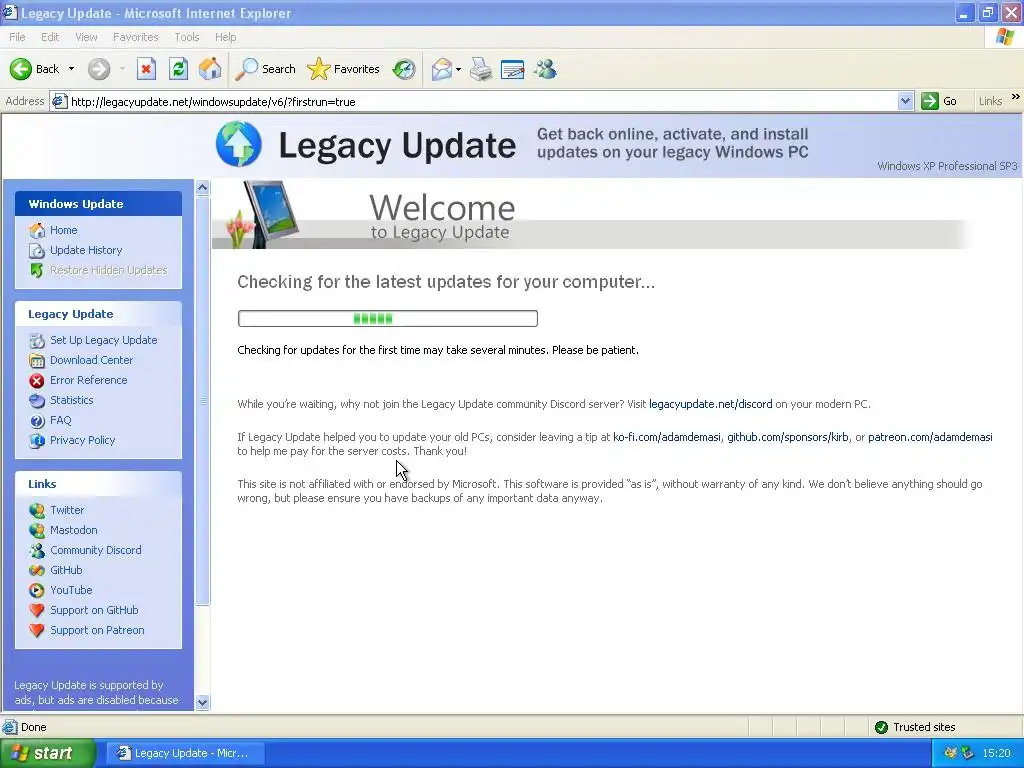Open the Back history dropdown arrow

click(x=71, y=69)
